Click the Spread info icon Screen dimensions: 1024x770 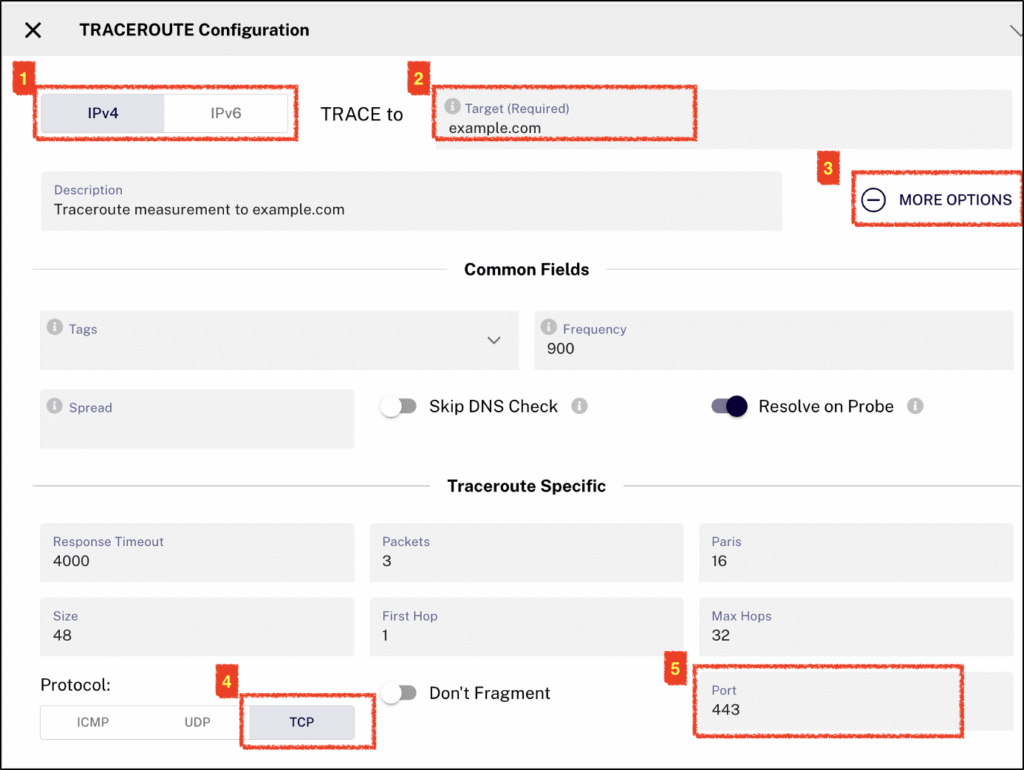[55, 407]
